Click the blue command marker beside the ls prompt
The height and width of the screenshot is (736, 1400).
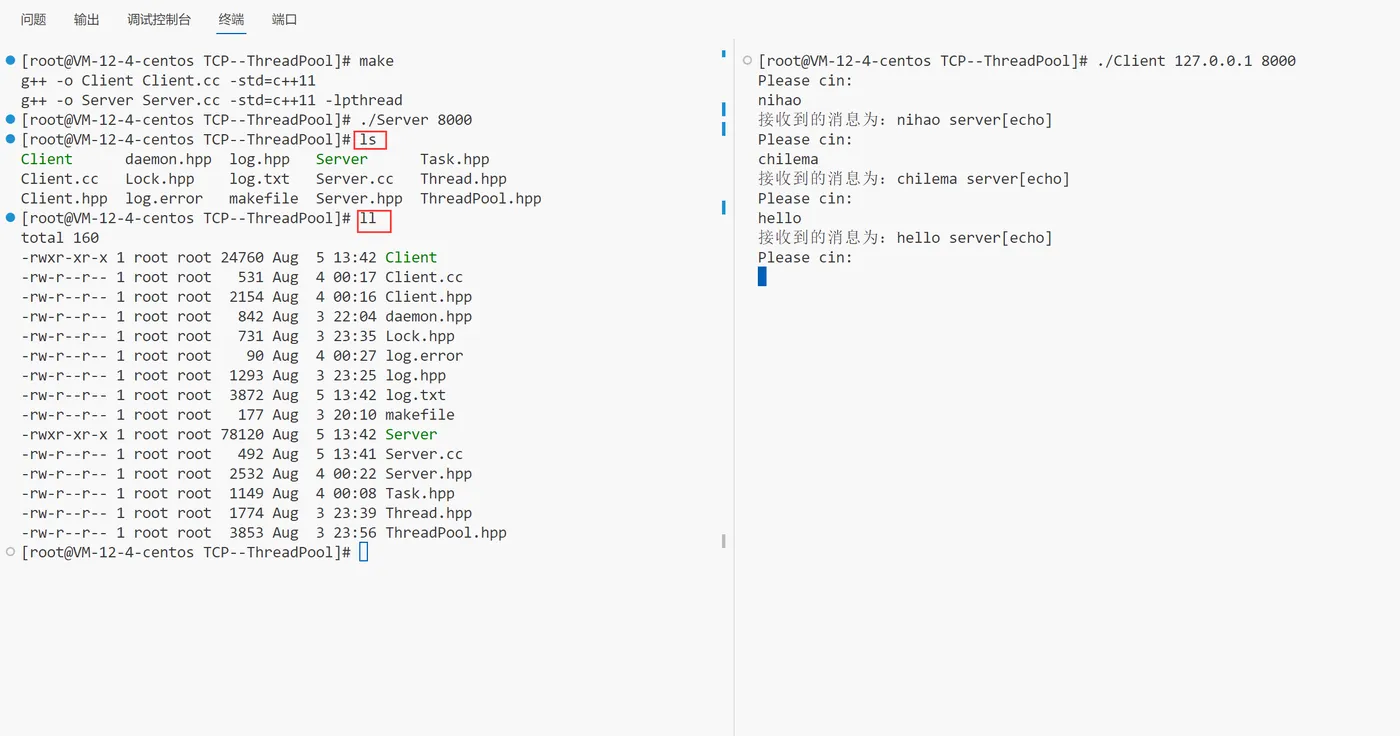[x=10, y=139]
